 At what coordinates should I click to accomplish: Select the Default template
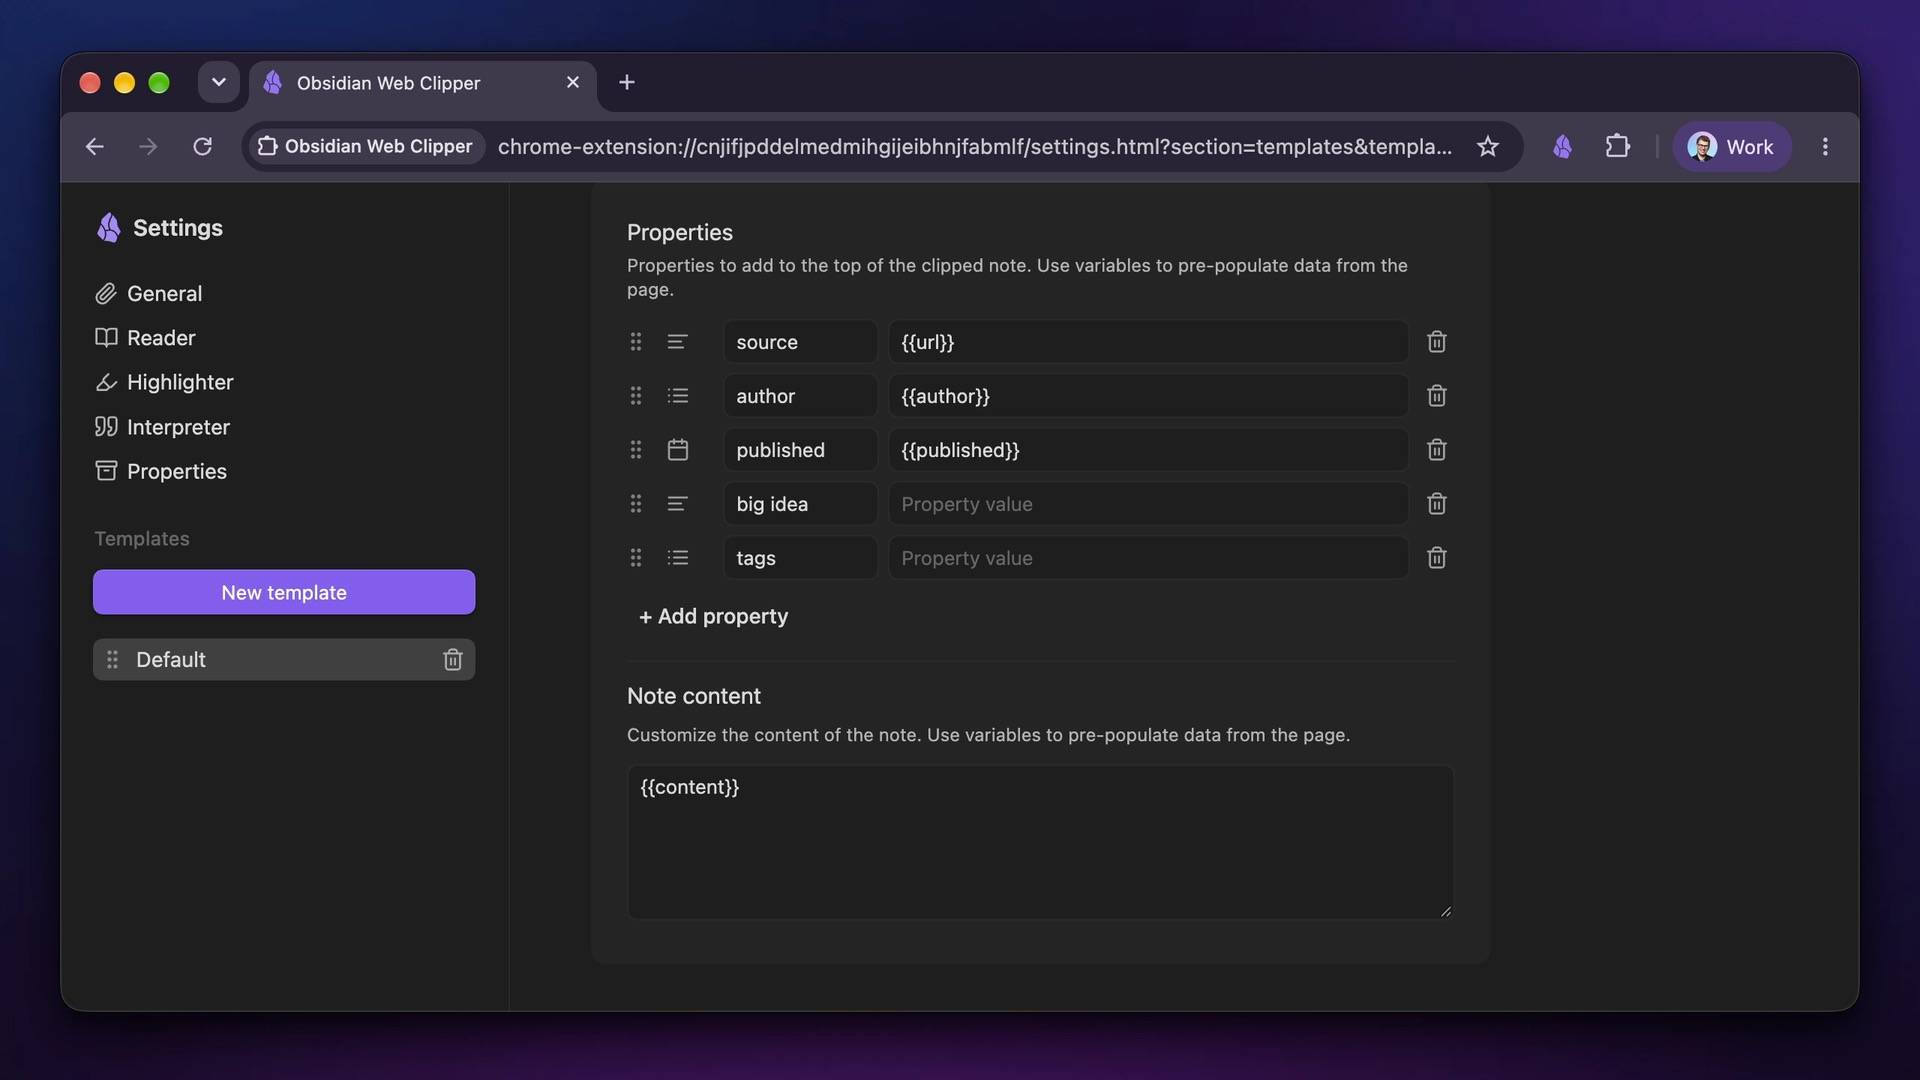(x=284, y=660)
